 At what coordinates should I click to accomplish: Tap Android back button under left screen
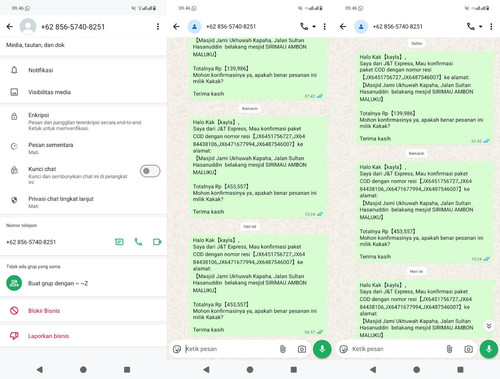tap(40, 369)
